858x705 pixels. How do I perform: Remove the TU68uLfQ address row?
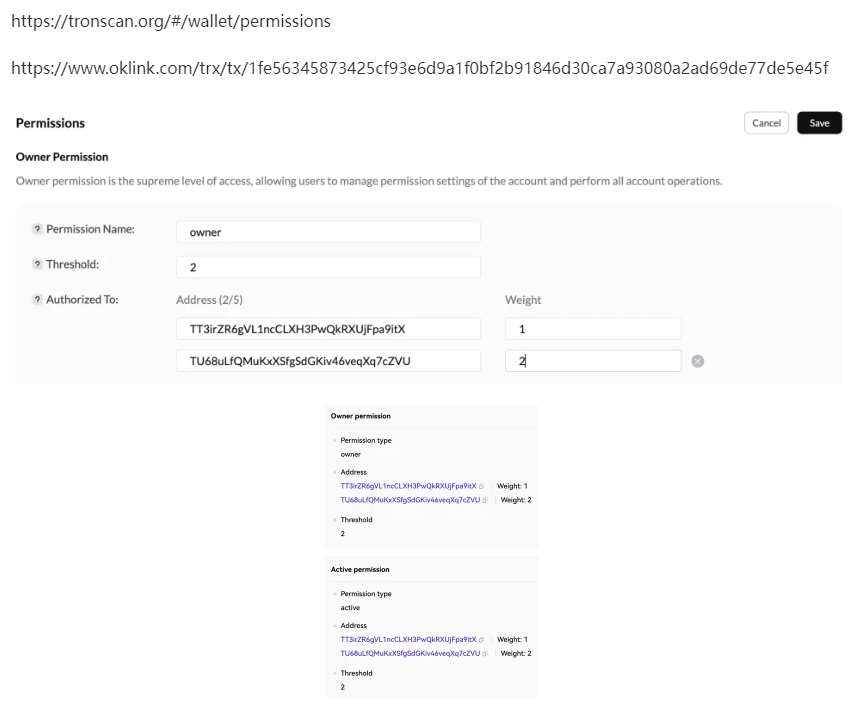tap(698, 361)
